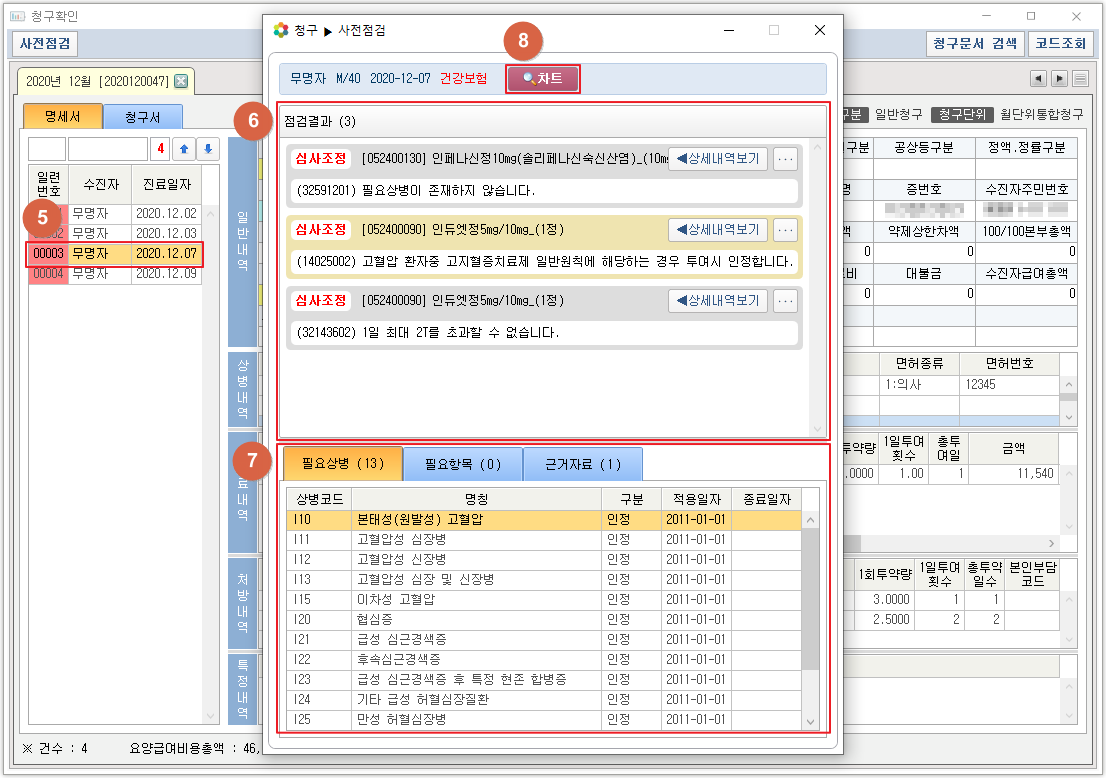Open 상세내역보기 for the highlighted 인듀엣정 result
1106x778 pixels.
(x=717, y=230)
